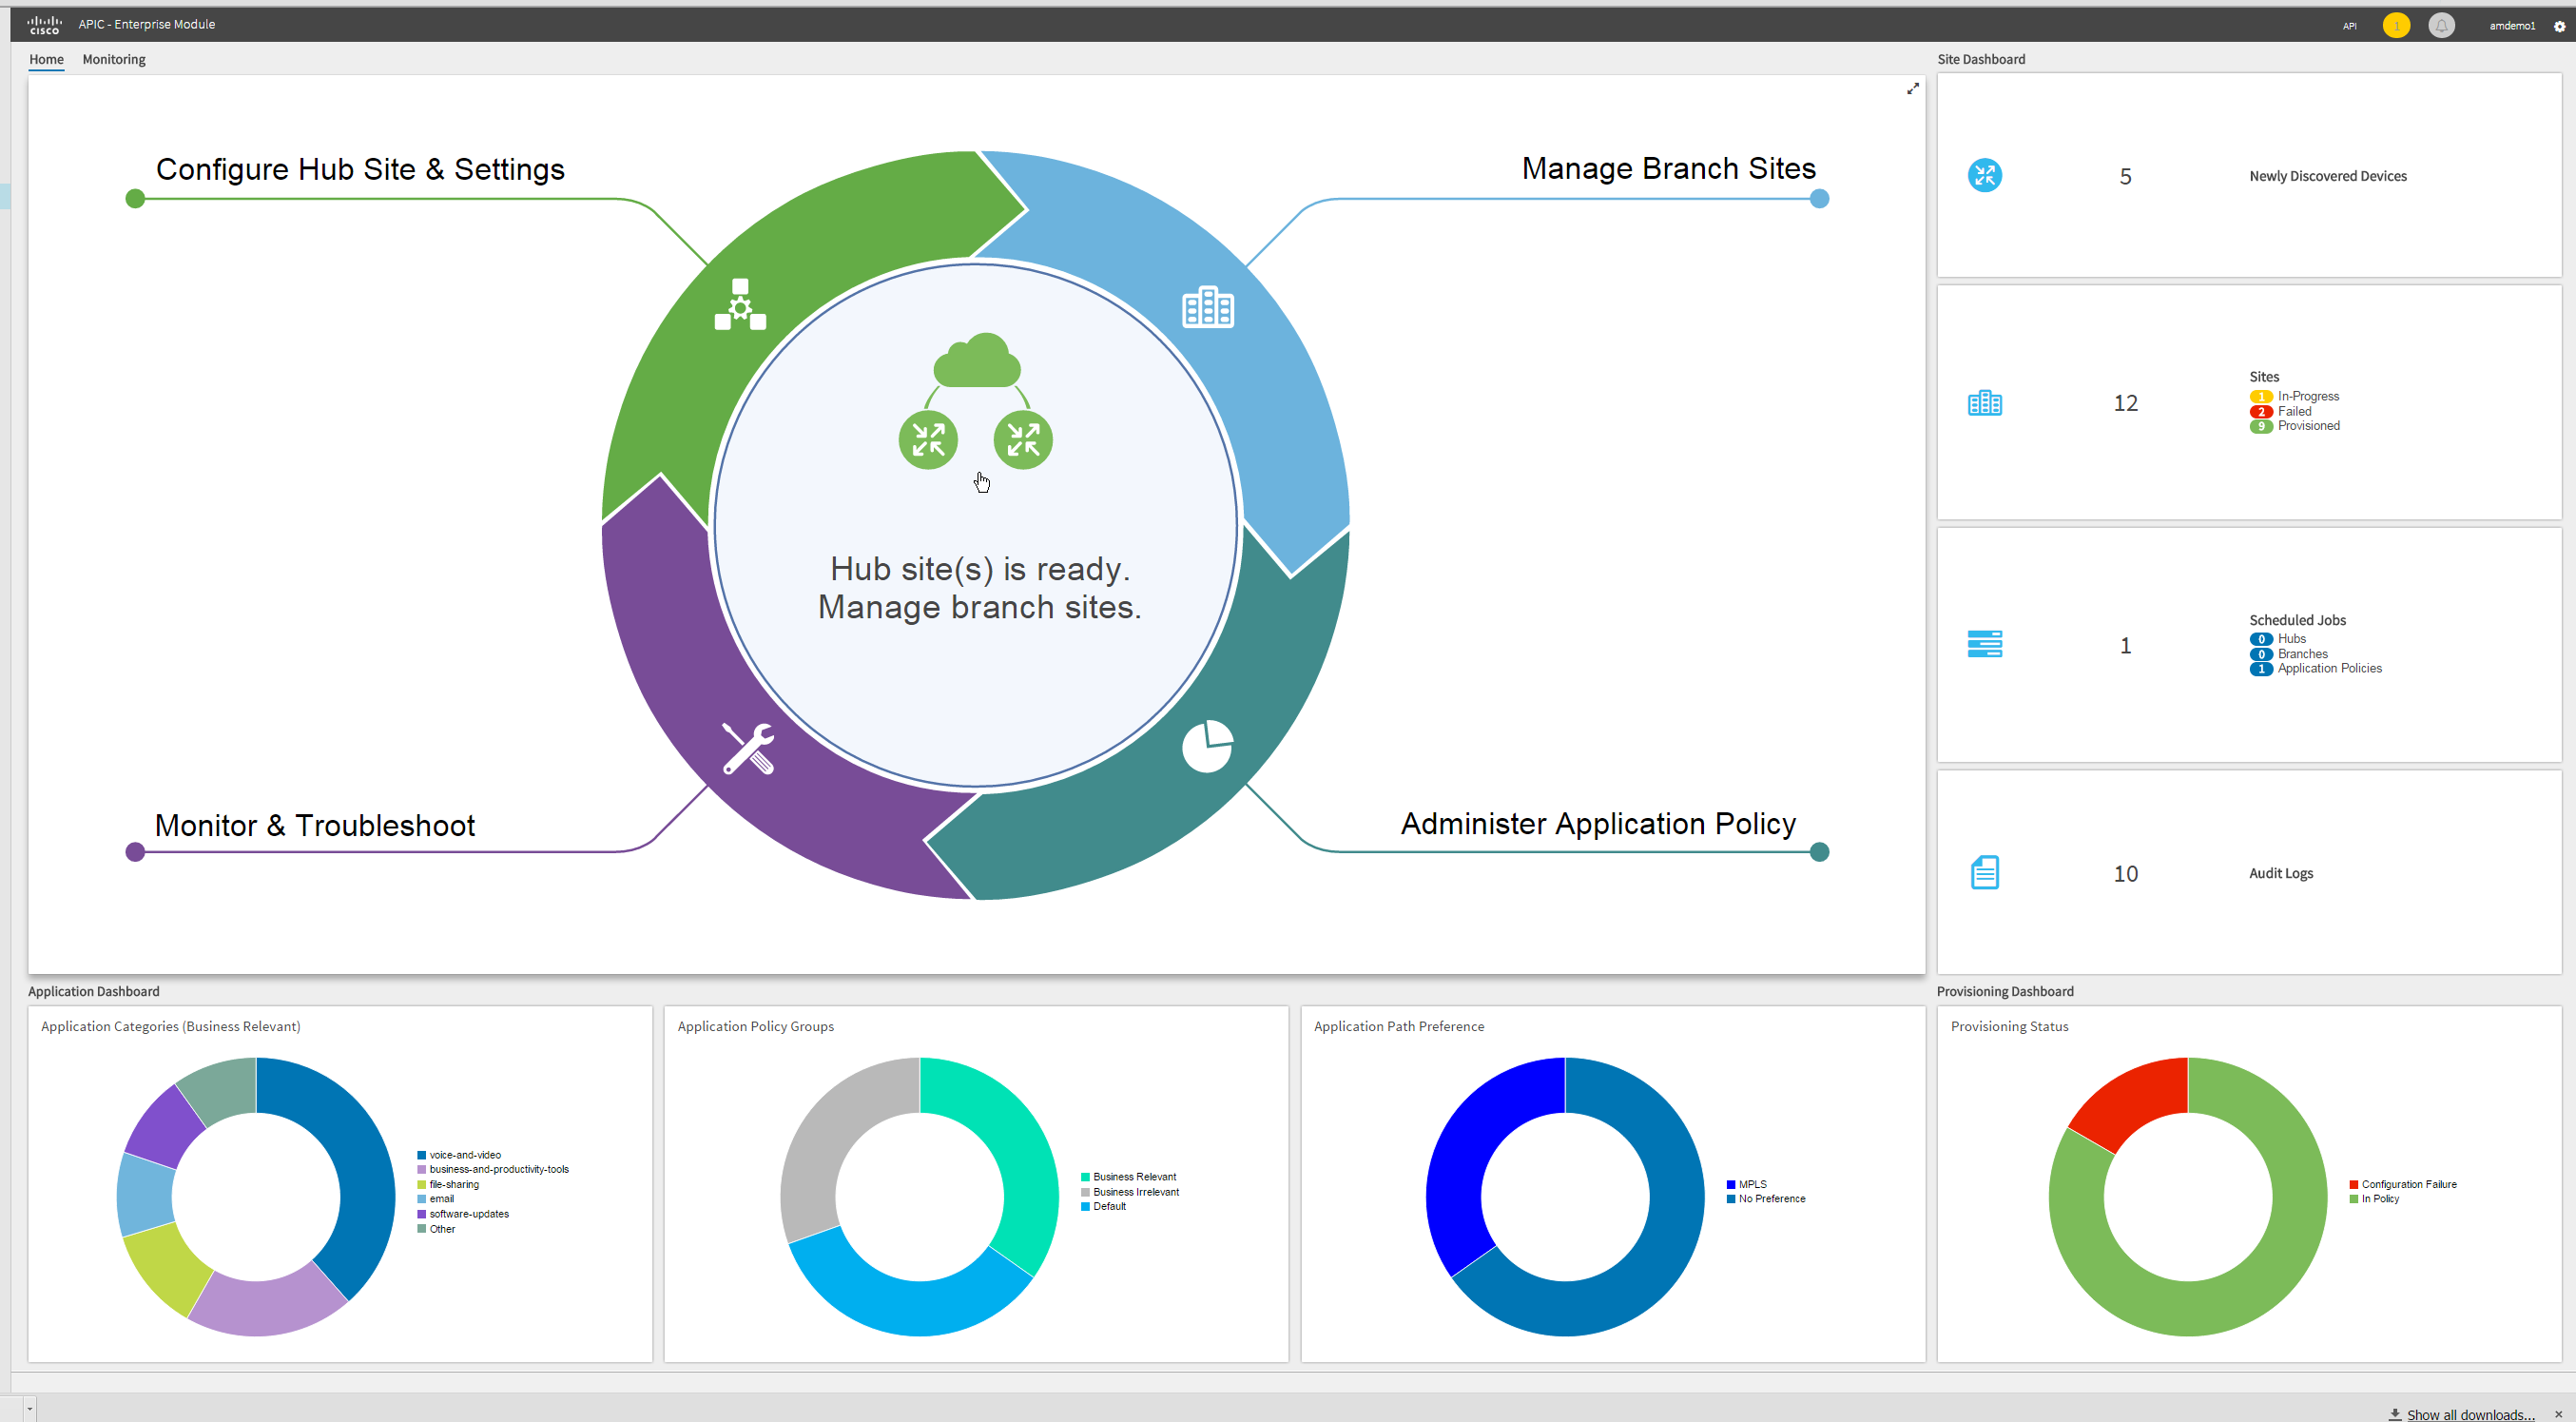Click Application Categories (Business Relevant) title
Image resolution: width=2576 pixels, height=1422 pixels.
coord(170,1027)
